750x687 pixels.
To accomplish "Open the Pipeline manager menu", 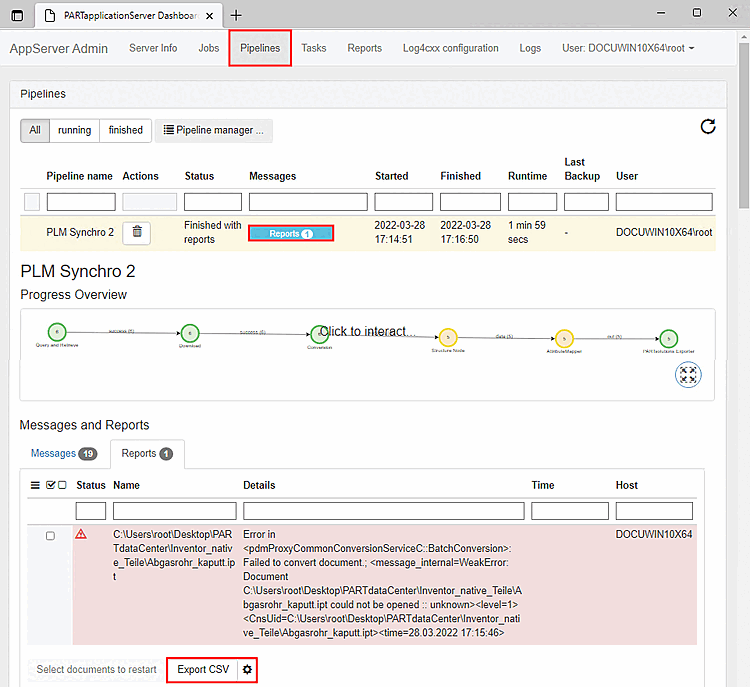I will [214, 130].
